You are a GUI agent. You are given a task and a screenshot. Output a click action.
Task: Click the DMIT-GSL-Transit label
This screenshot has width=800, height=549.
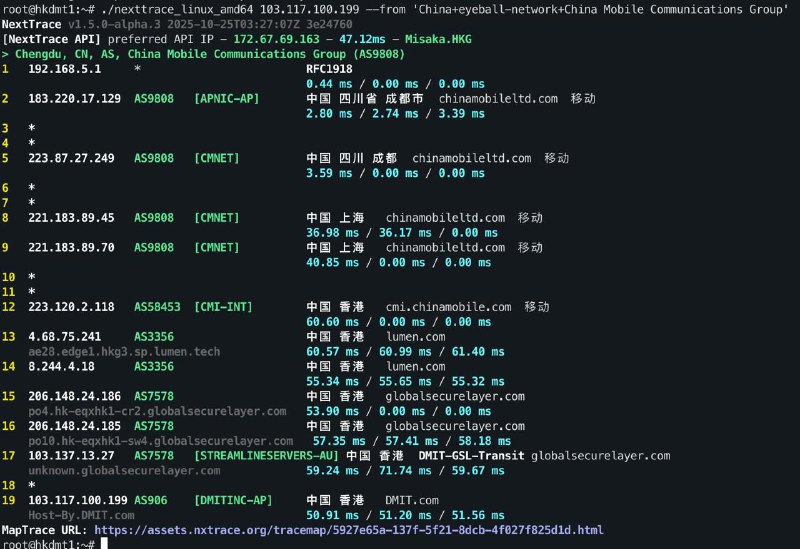[470, 455]
